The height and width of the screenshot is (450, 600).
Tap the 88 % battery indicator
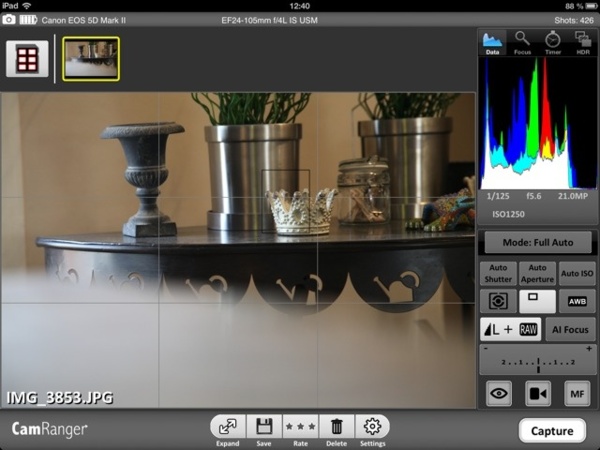[581, 6]
